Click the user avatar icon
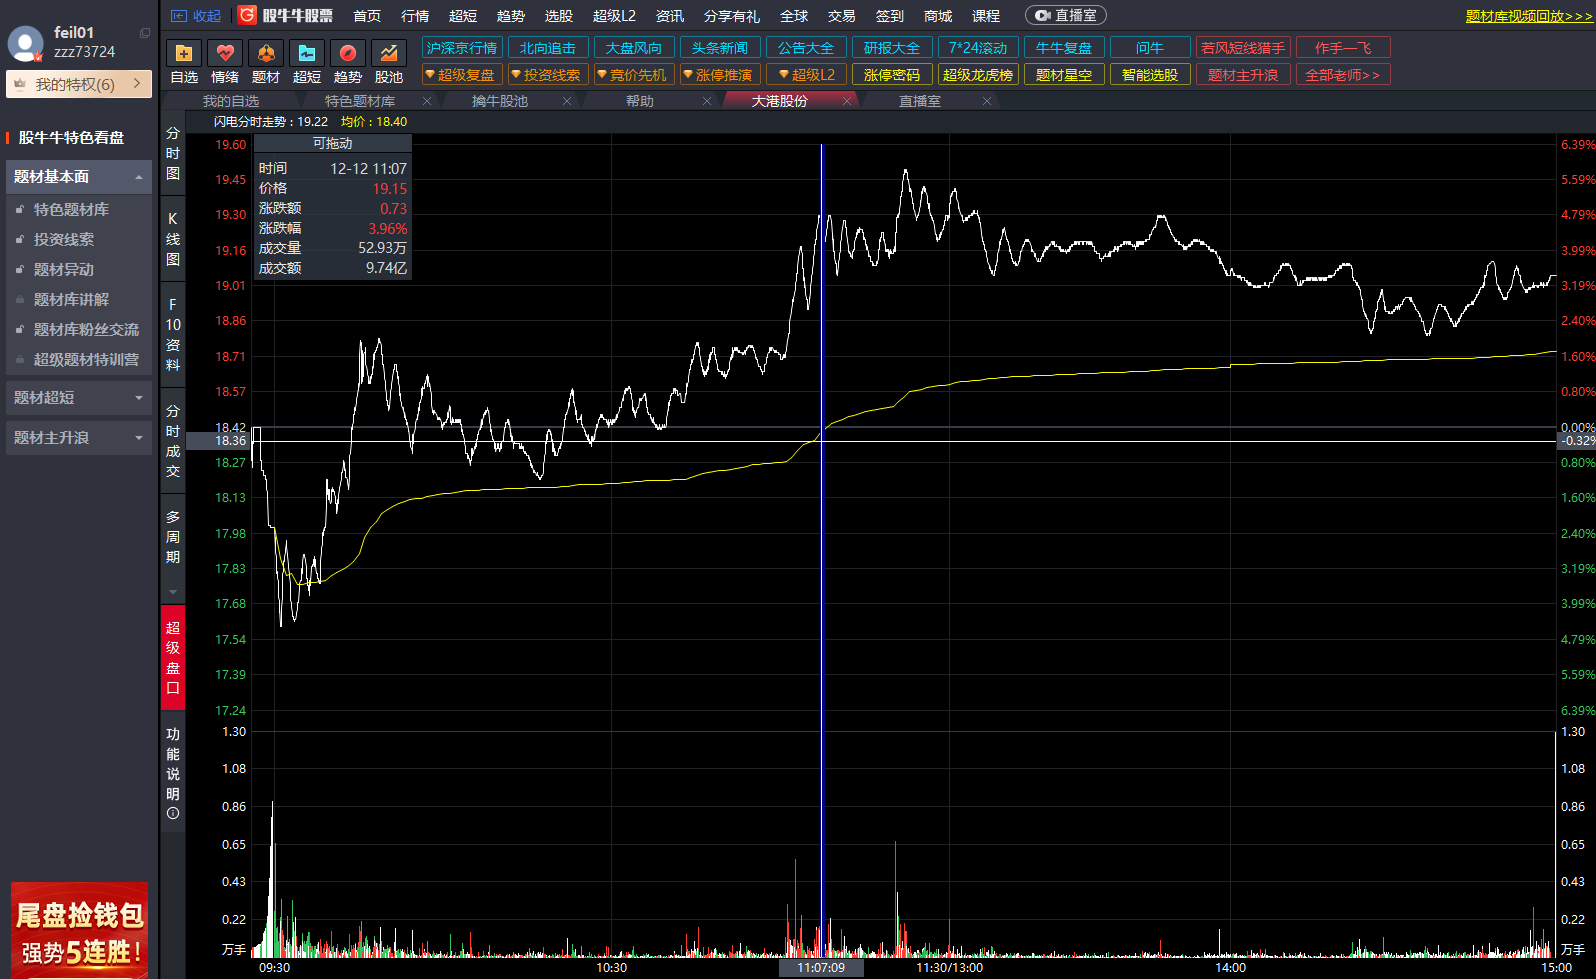The height and width of the screenshot is (979, 1596). click(25, 43)
